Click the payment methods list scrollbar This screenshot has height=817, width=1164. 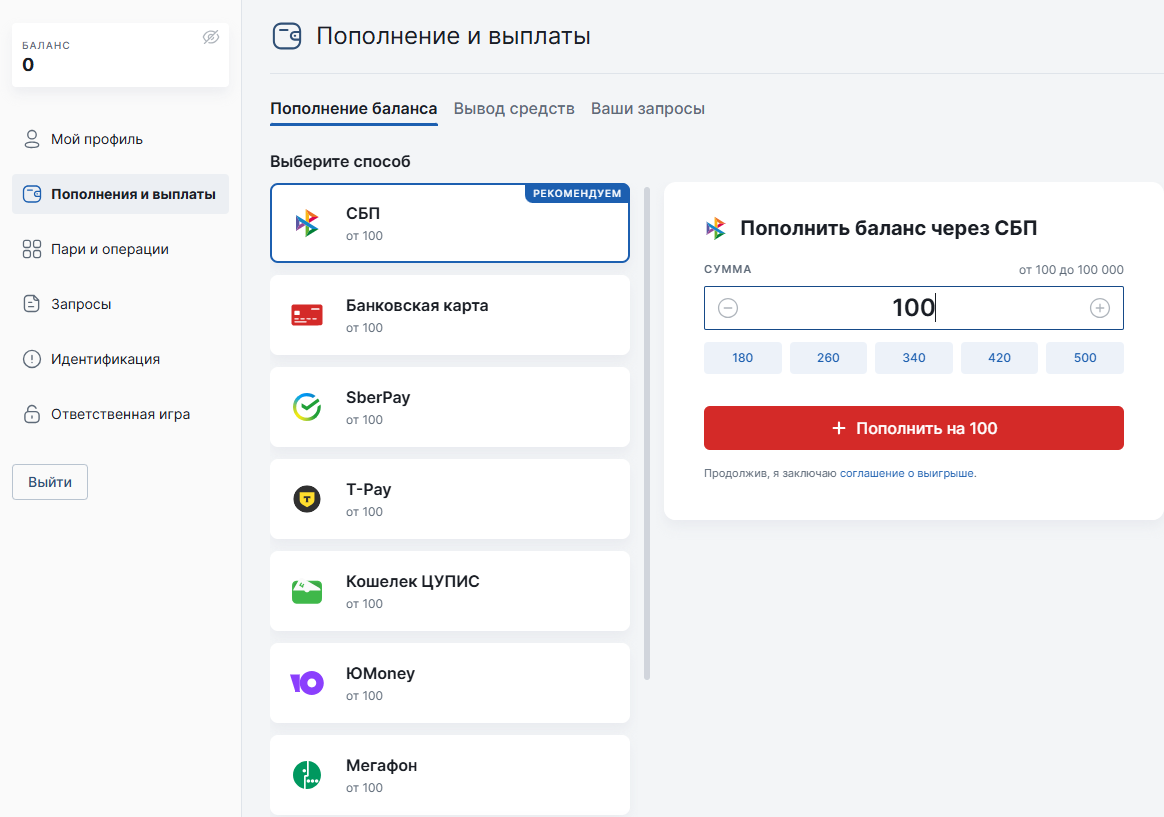(647, 434)
